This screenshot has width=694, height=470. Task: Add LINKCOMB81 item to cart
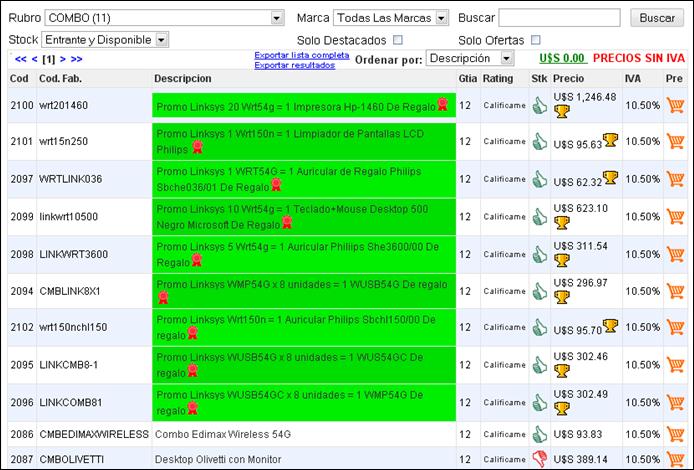click(x=675, y=402)
